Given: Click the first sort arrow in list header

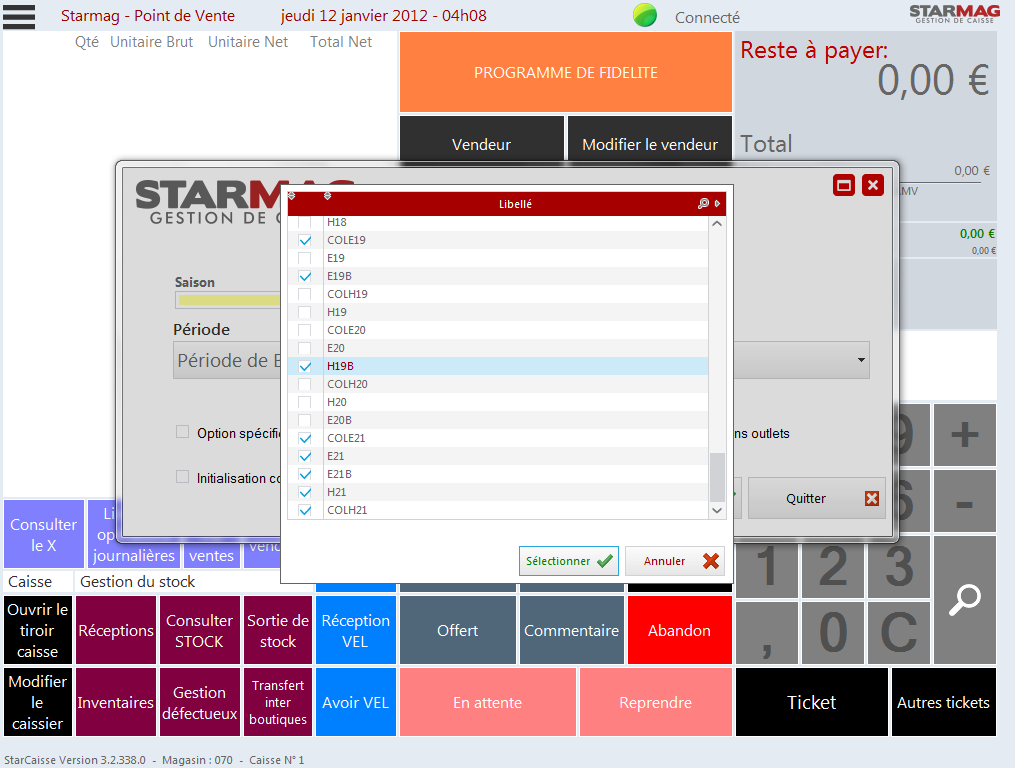Looking at the screenshot, I should pos(291,195).
